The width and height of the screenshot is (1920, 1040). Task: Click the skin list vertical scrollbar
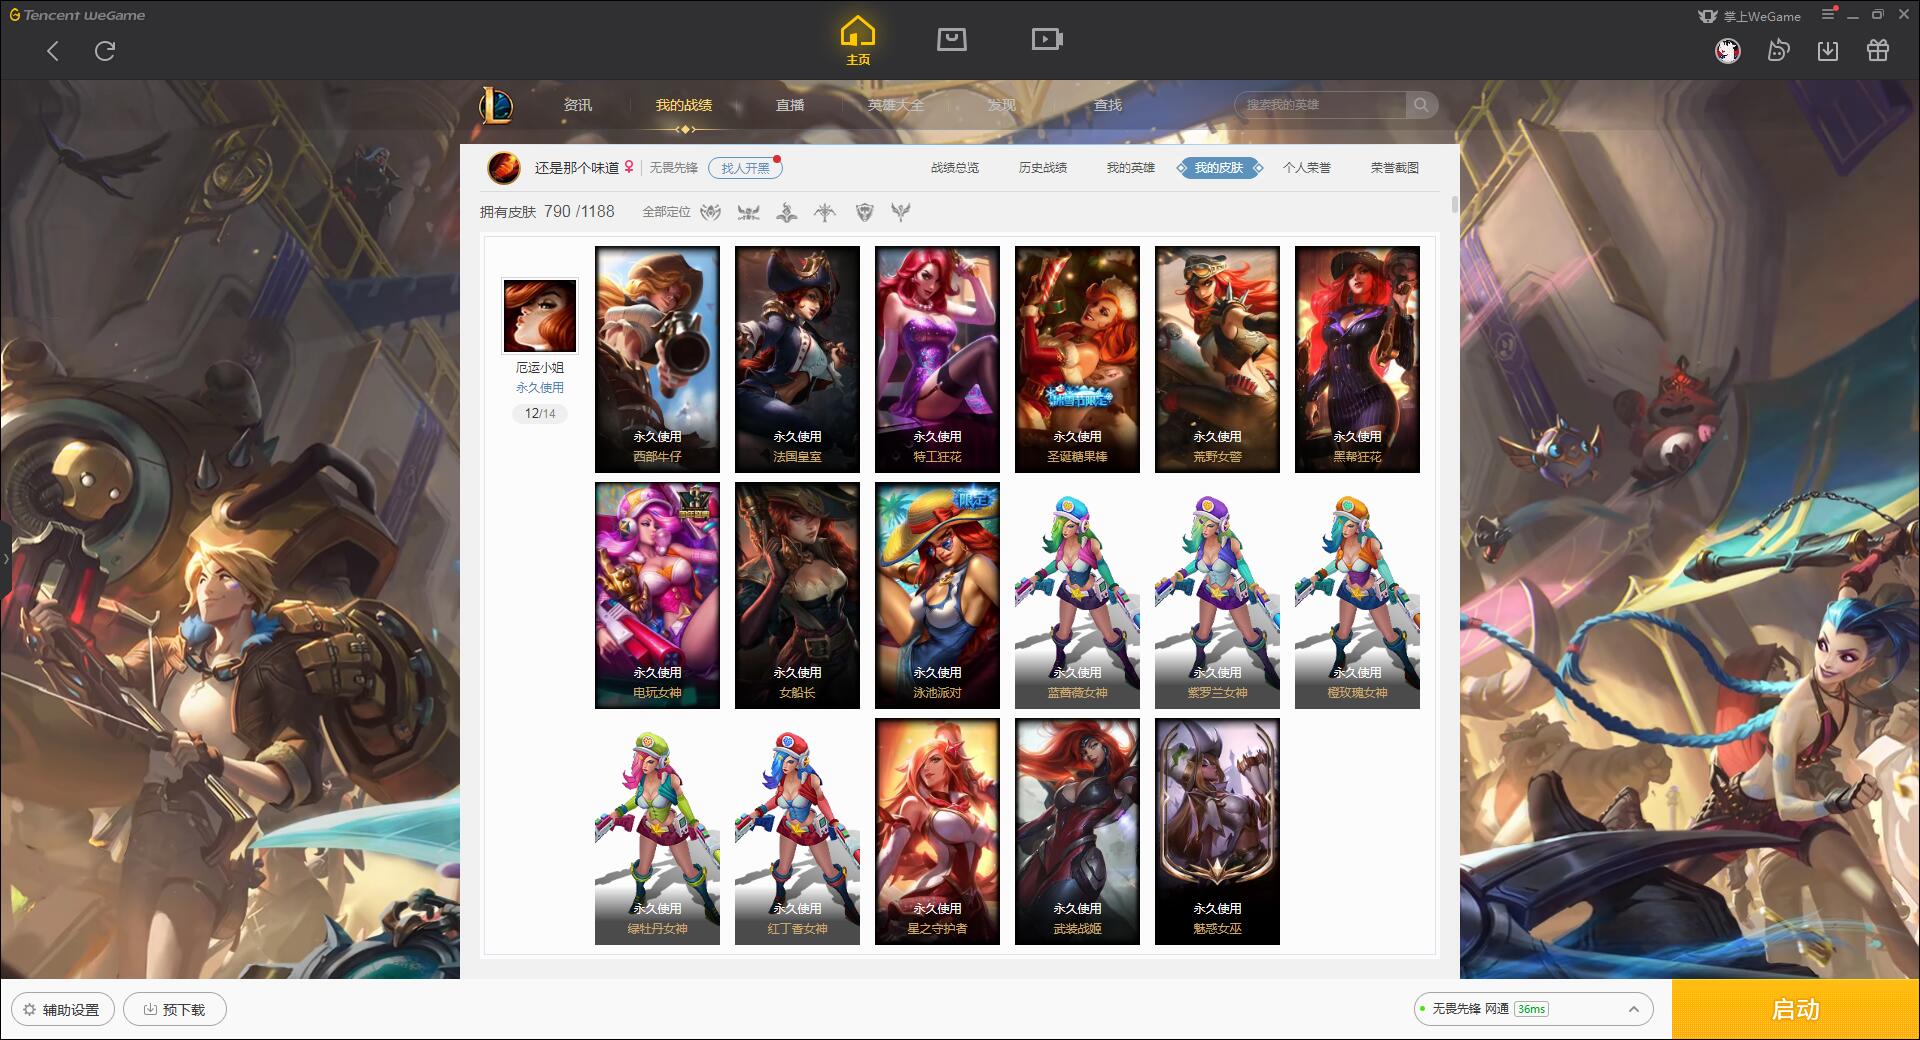pos(1454,204)
